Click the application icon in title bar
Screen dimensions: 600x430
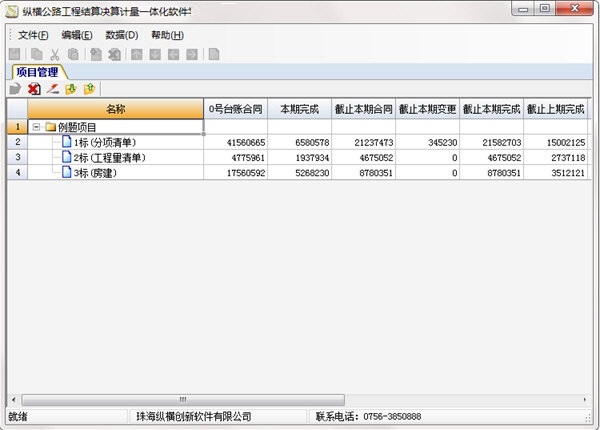[12, 11]
